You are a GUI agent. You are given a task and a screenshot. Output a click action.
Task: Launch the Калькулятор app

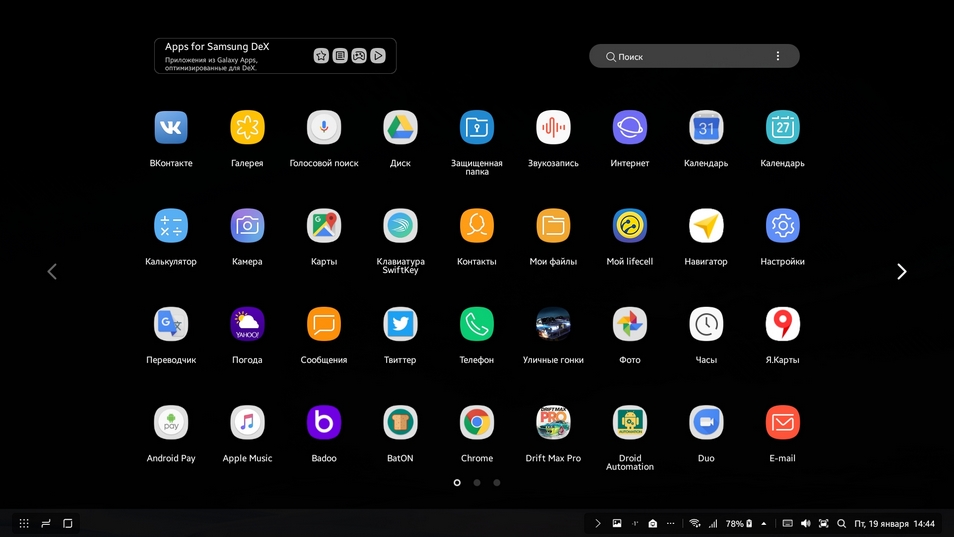click(x=171, y=226)
